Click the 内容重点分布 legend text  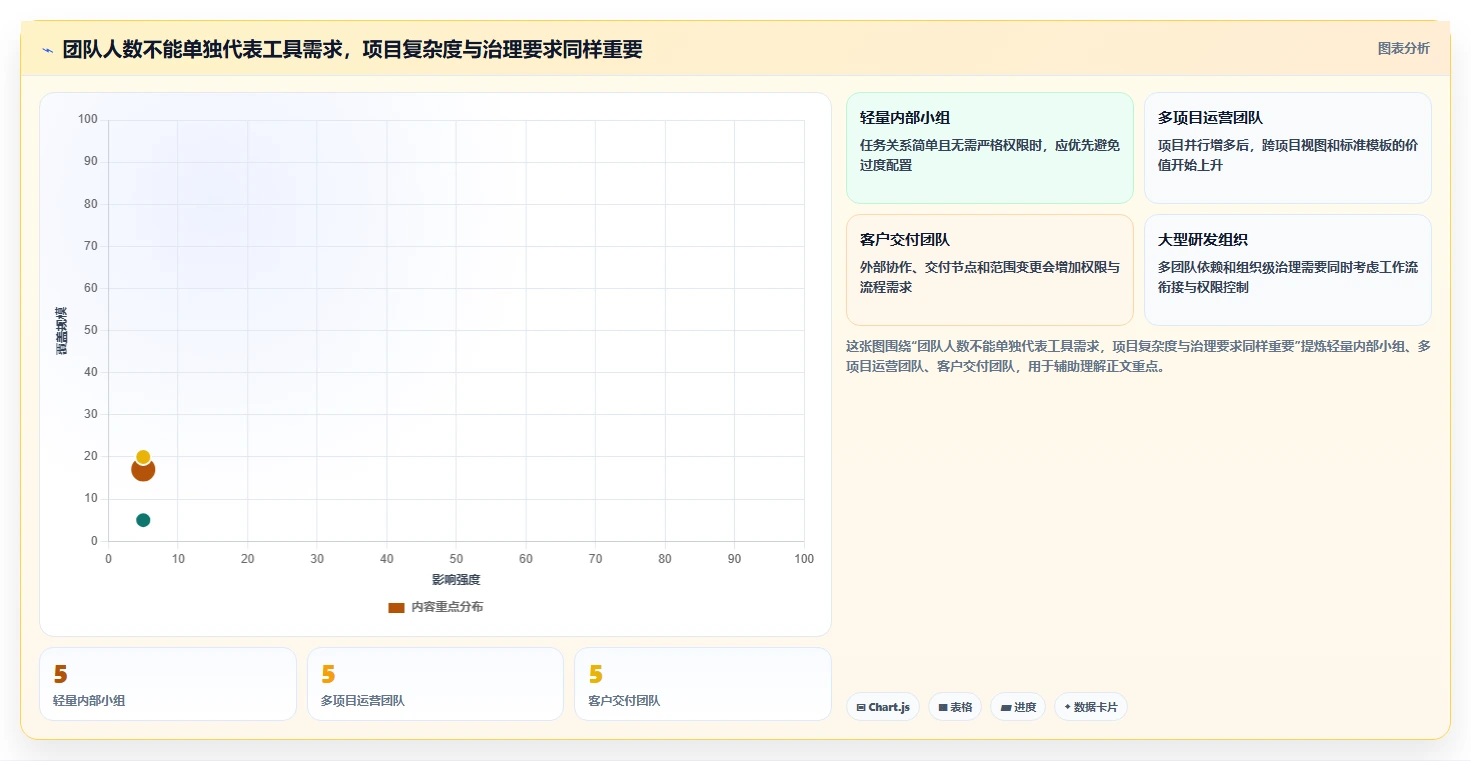point(447,607)
